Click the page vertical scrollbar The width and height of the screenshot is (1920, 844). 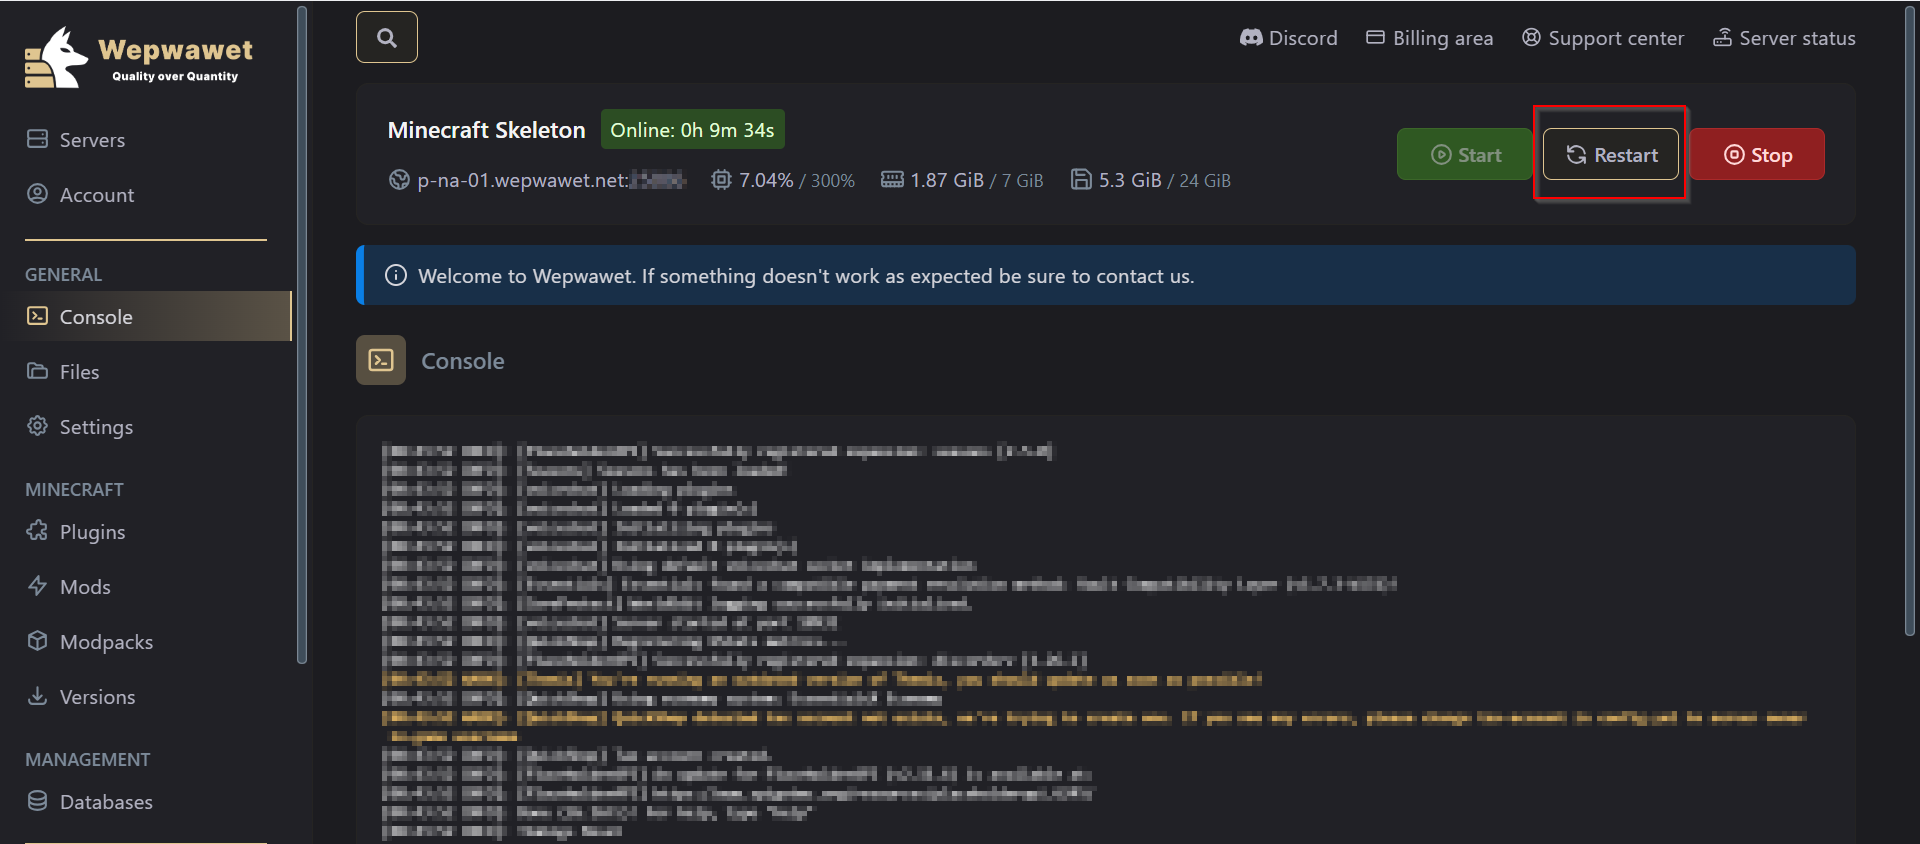point(1910,320)
